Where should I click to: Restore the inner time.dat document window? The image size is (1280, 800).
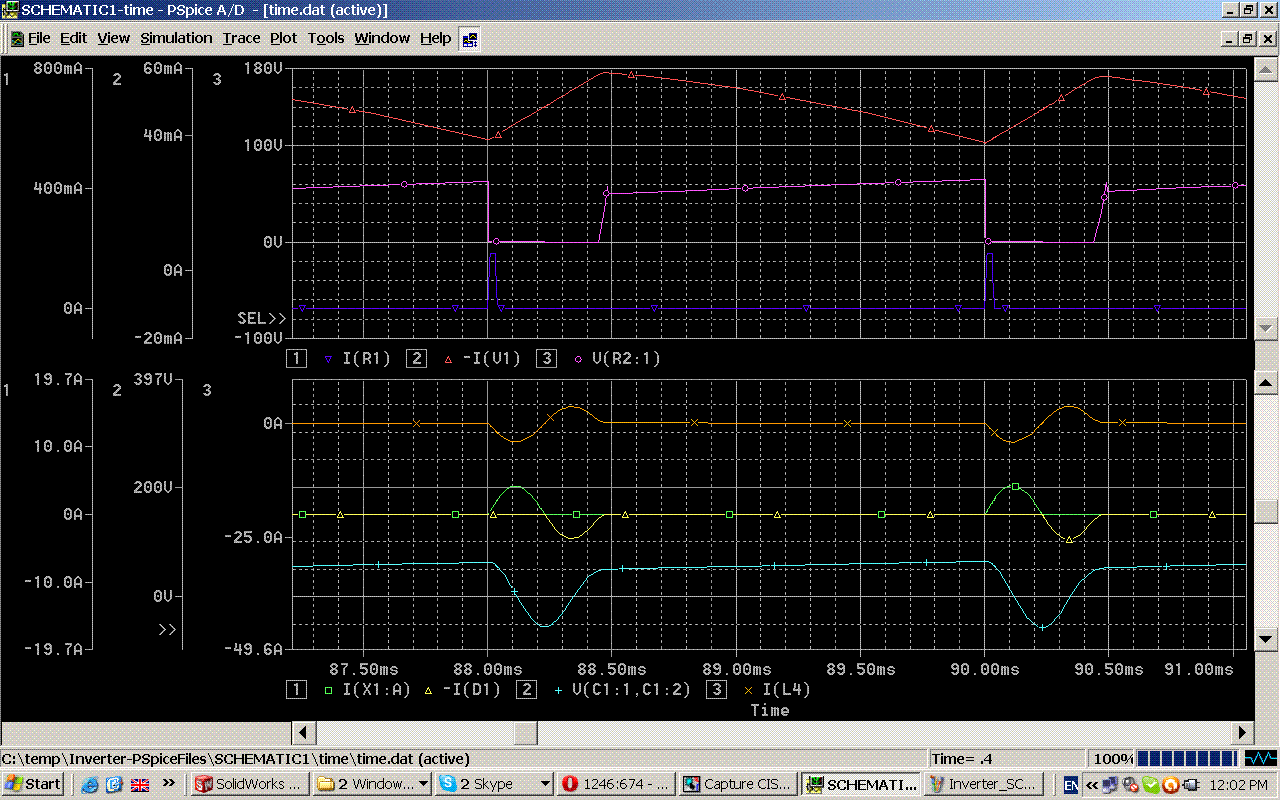pos(1247,38)
